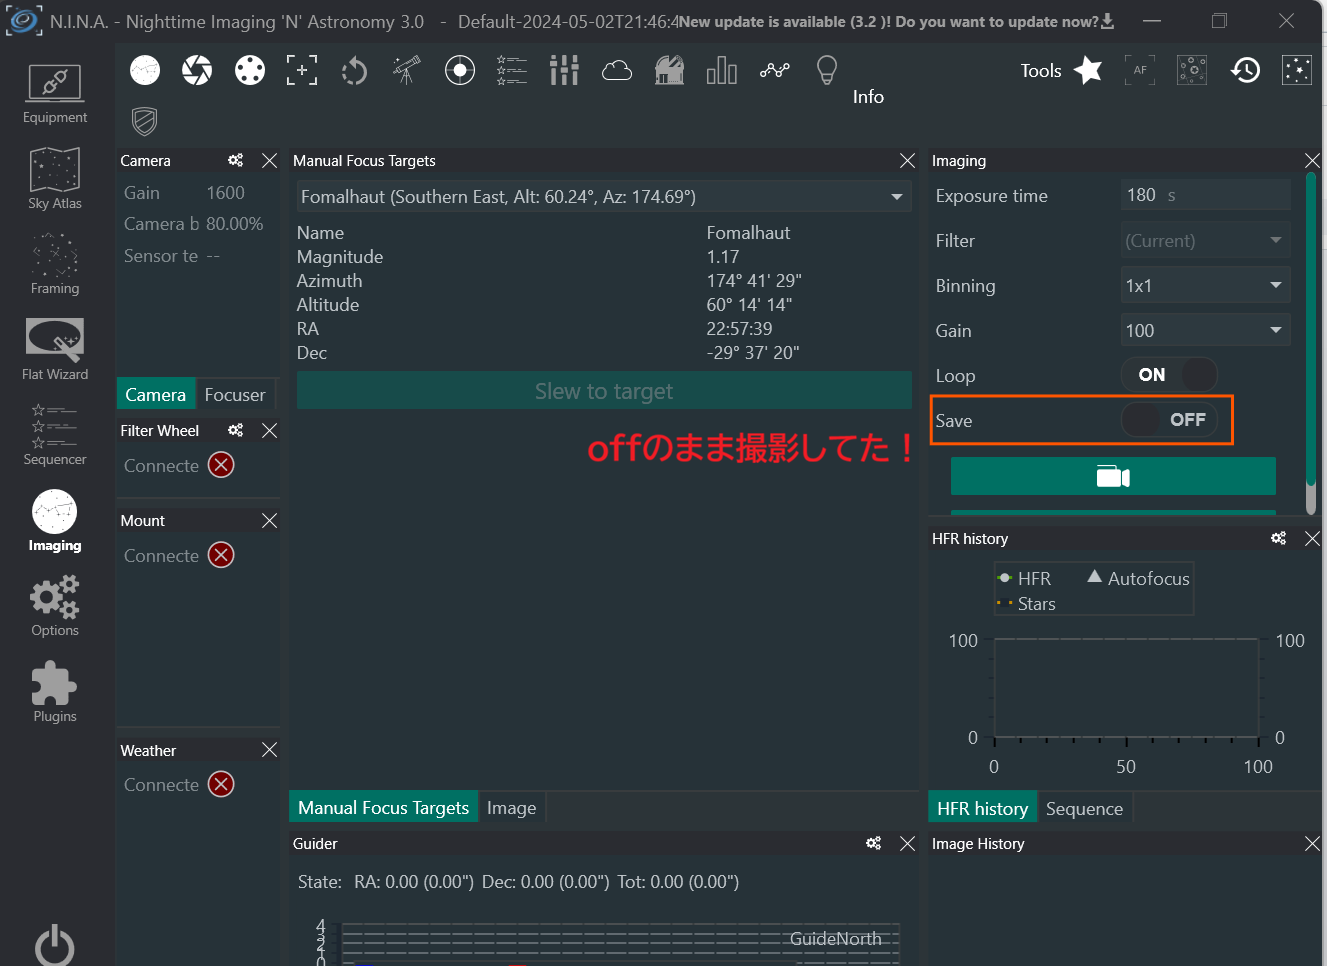1327x966 pixels.
Task: Click the green take exposure camera button
Action: (1113, 476)
